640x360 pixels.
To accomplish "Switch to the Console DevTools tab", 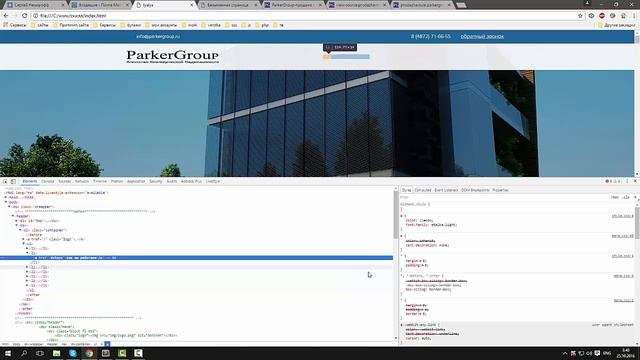I will (x=48, y=181).
